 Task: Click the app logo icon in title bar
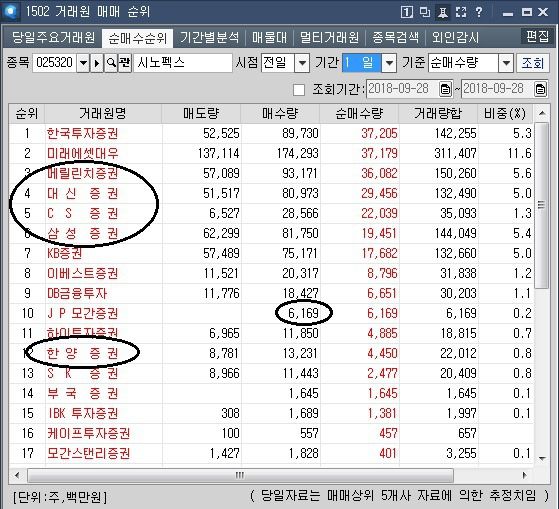tap(10, 11)
